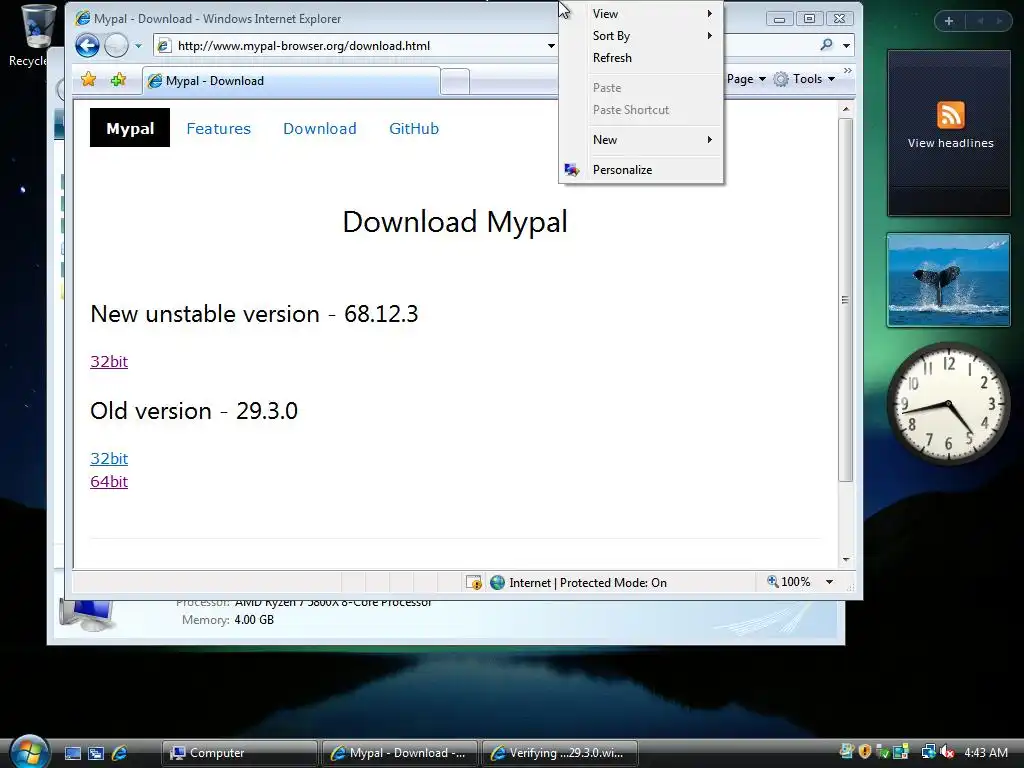
Task: Choose Refresh from the context menu
Action: pos(641,57)
